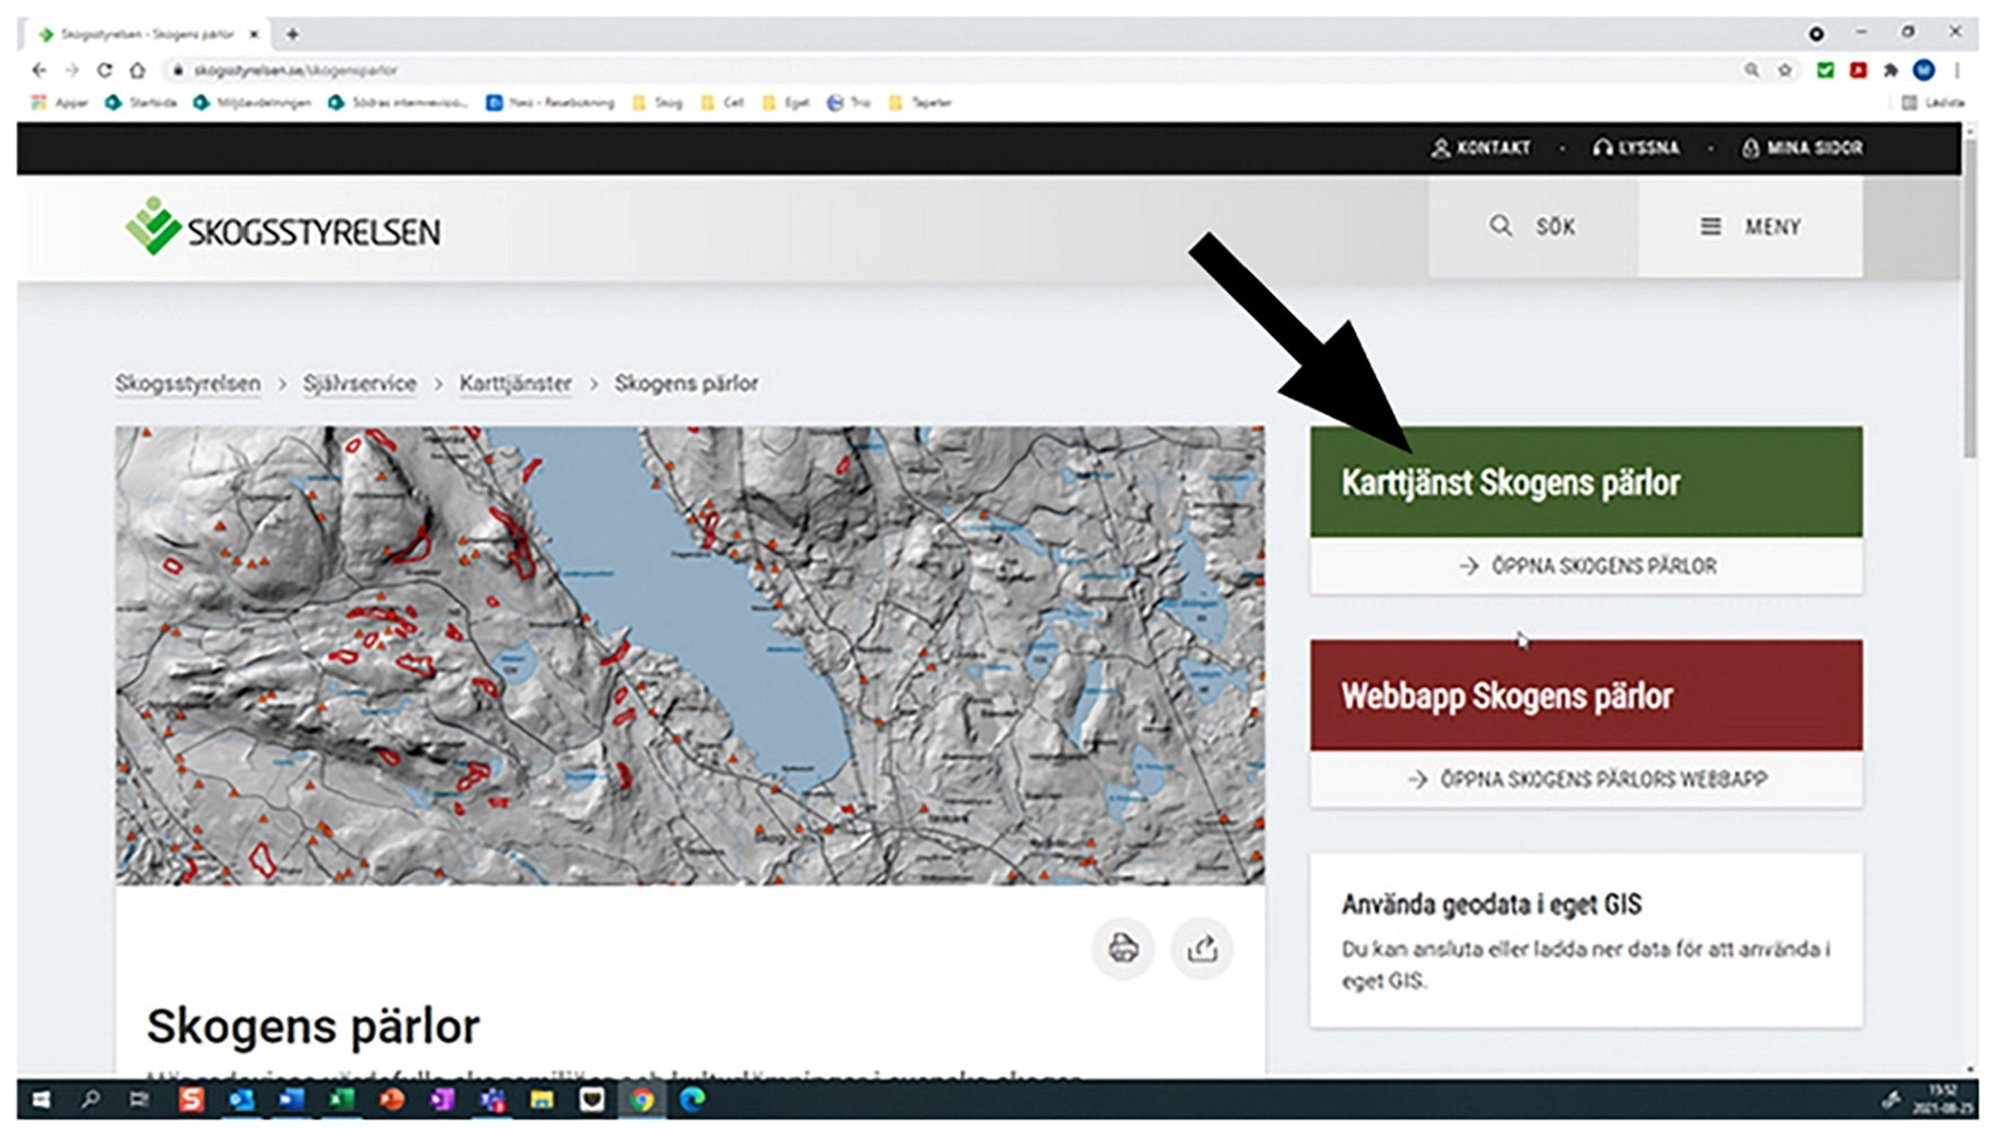
Task: Click the taskbar clock and date
Action: pyautogui.click(x=1943, y=1100)
